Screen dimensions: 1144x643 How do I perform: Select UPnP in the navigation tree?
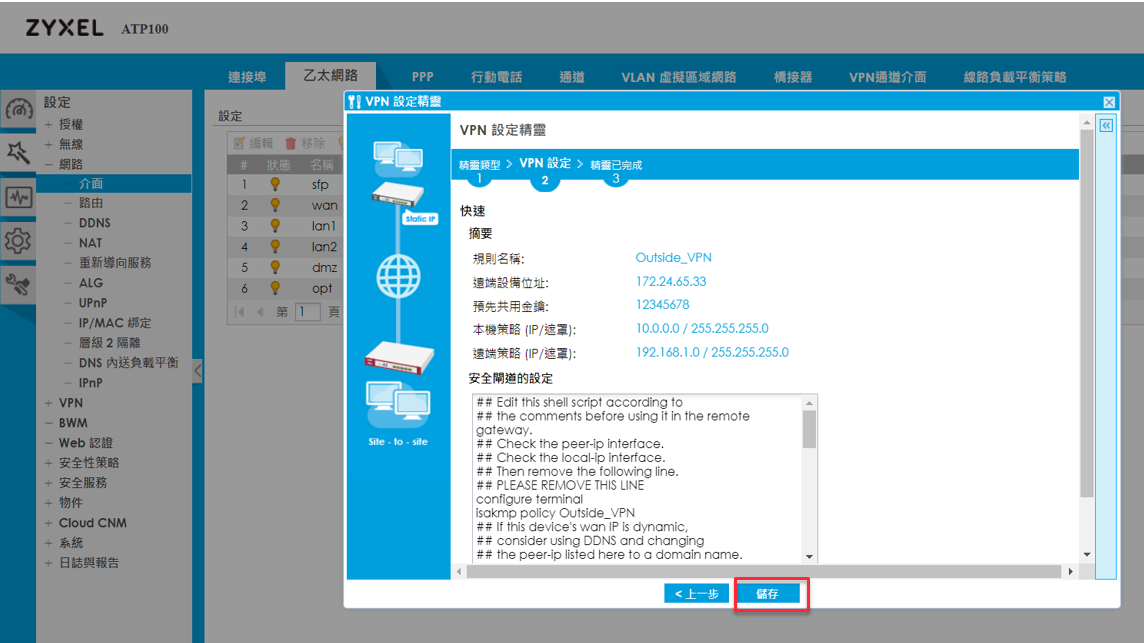pyautogui.click(x=93, y=303)
